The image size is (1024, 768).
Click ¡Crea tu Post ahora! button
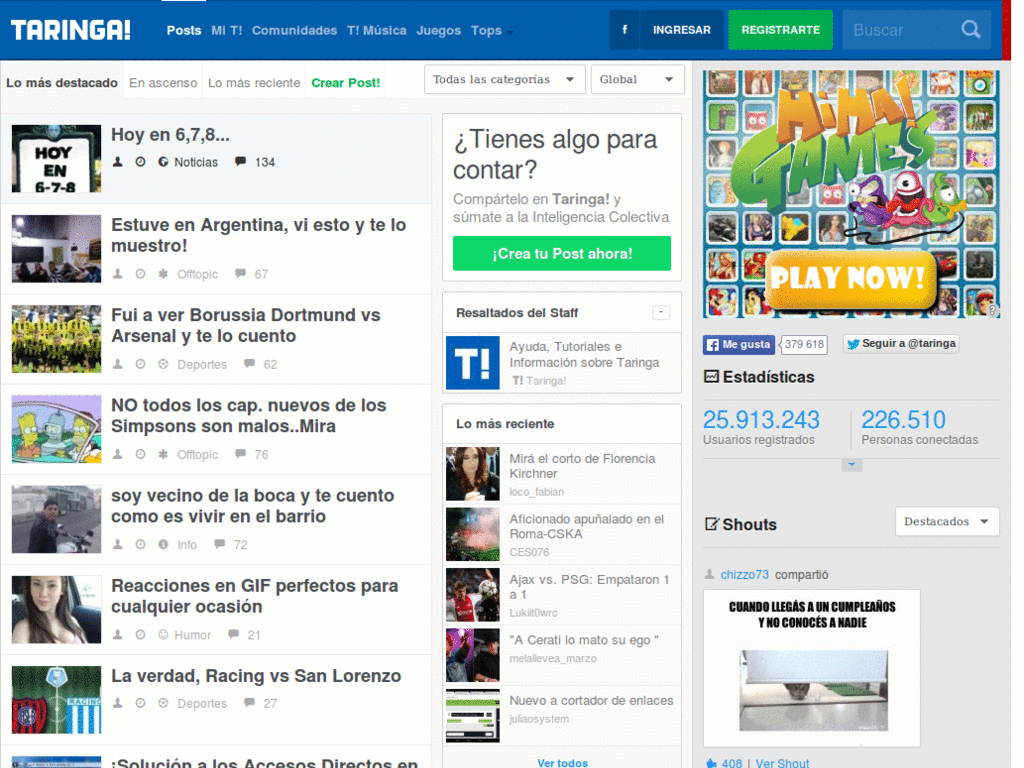click(562, 253)
